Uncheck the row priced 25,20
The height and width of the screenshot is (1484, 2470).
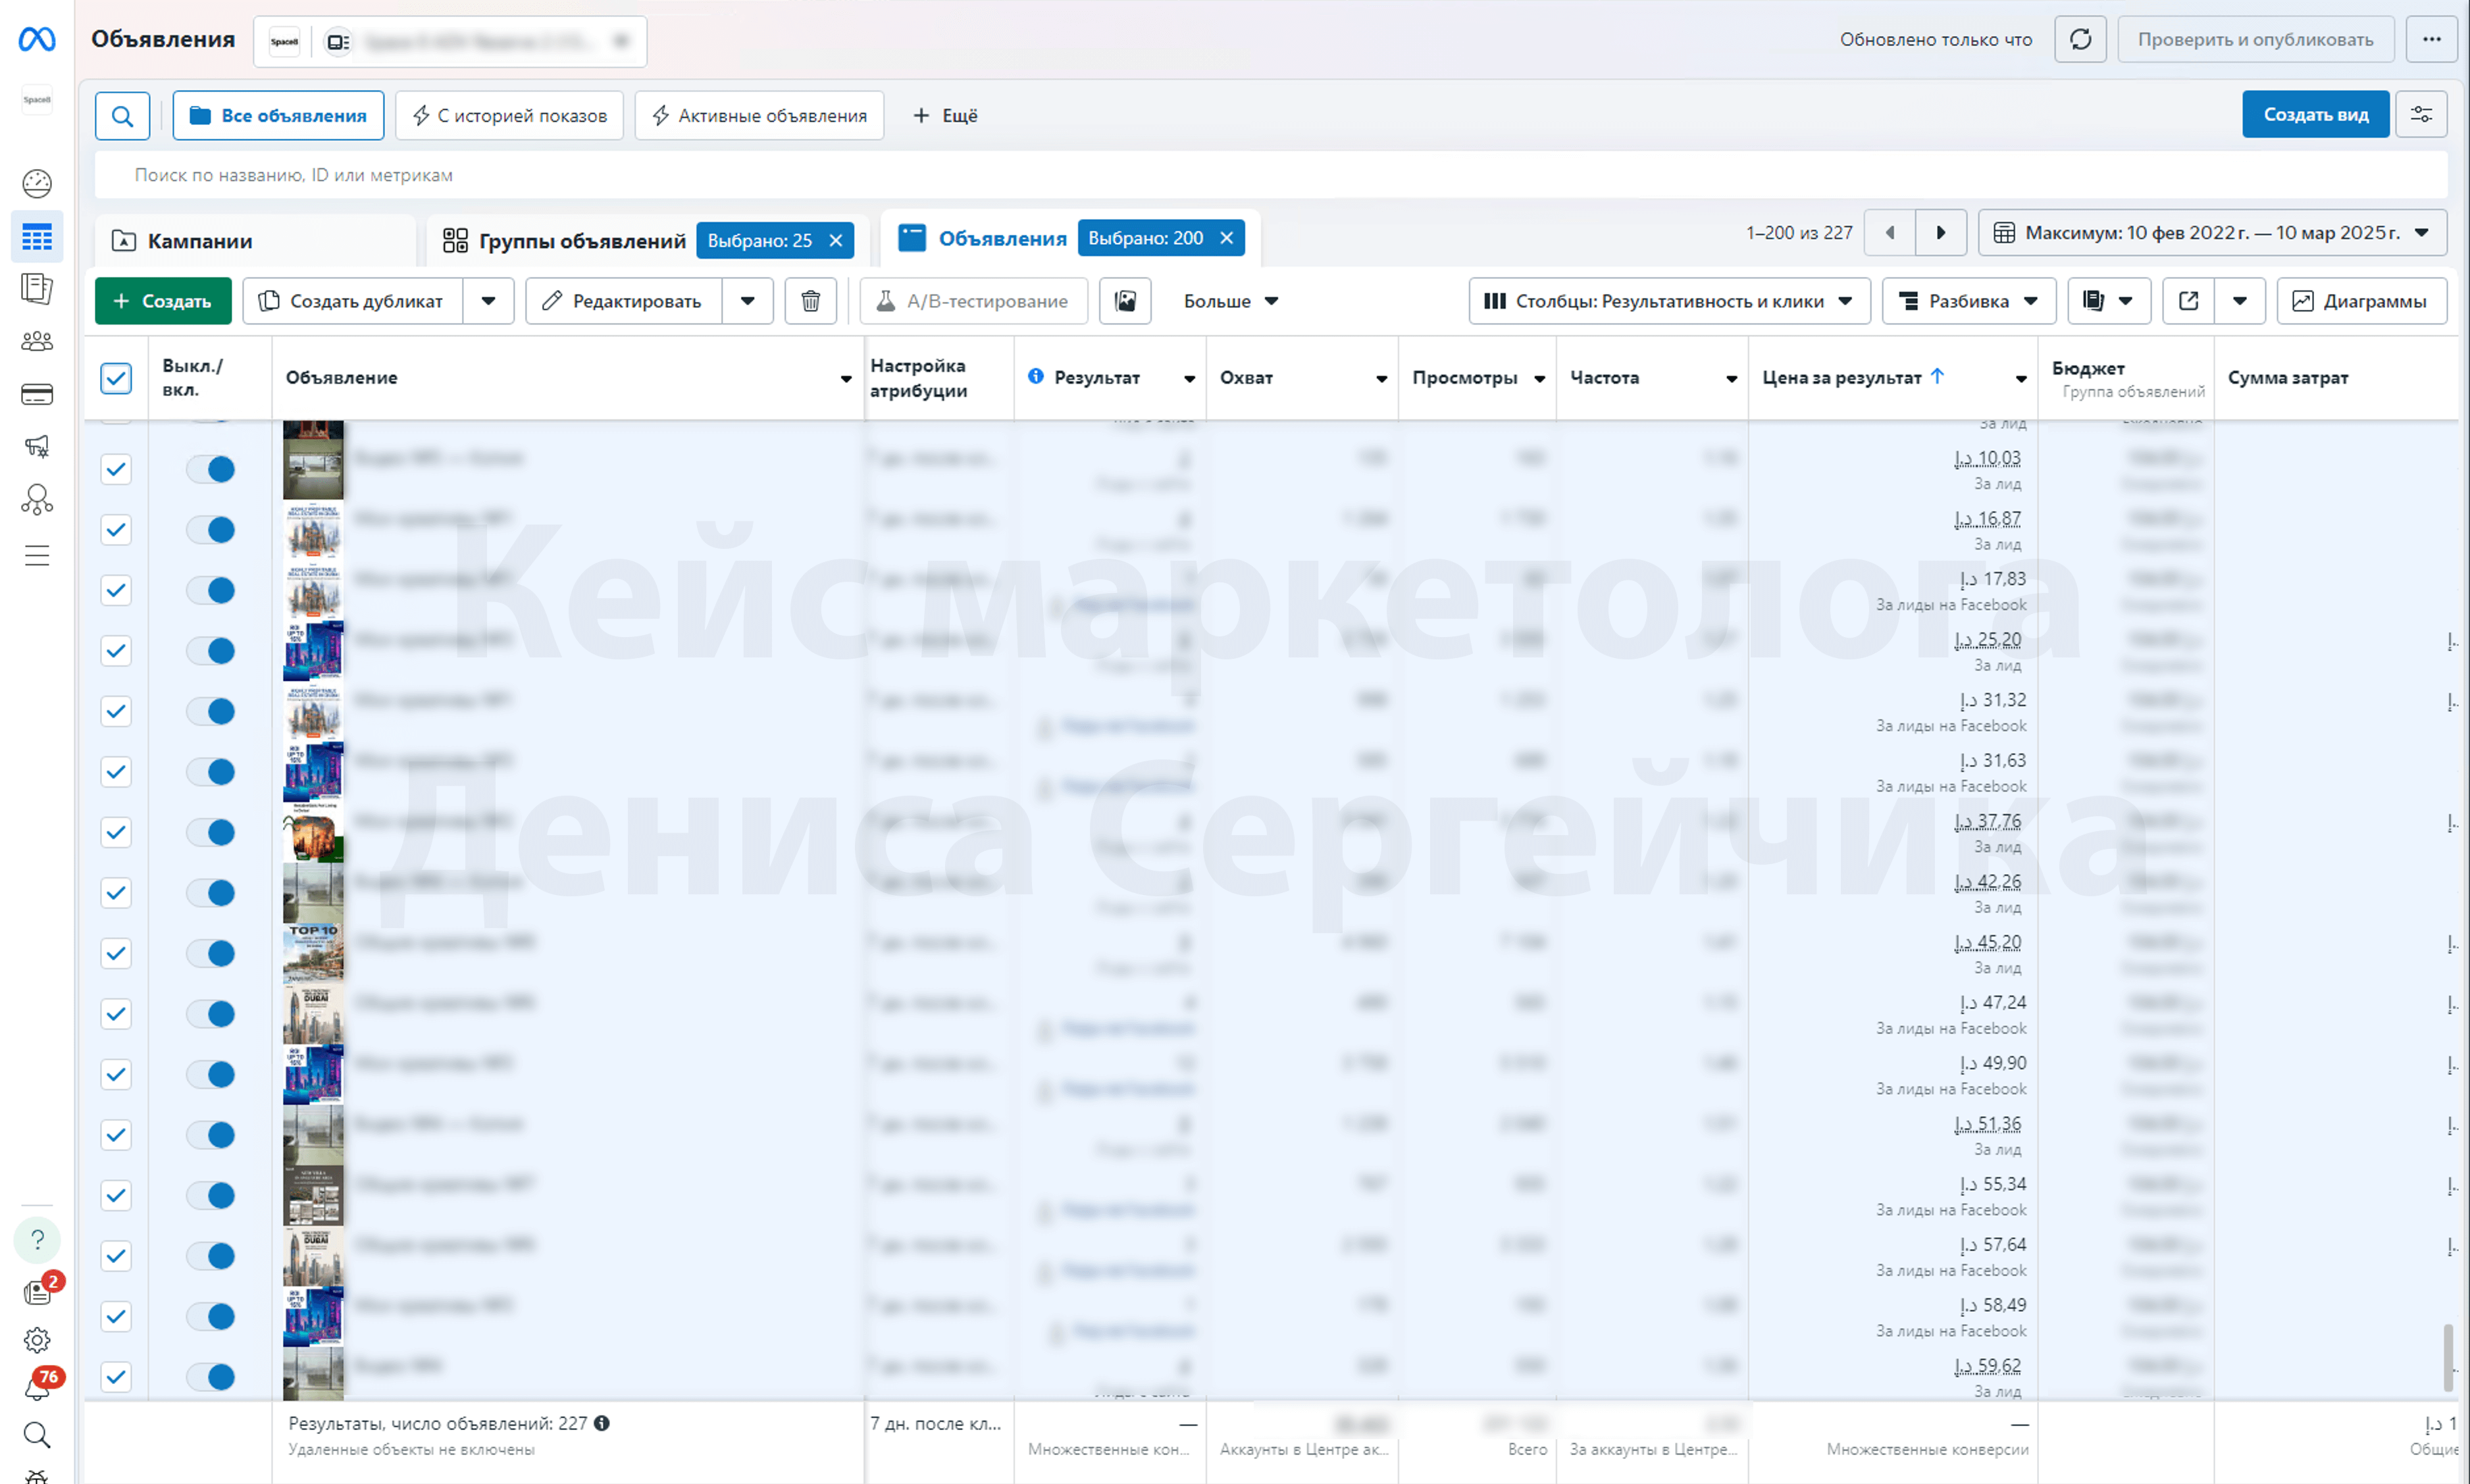pos(116,651)
